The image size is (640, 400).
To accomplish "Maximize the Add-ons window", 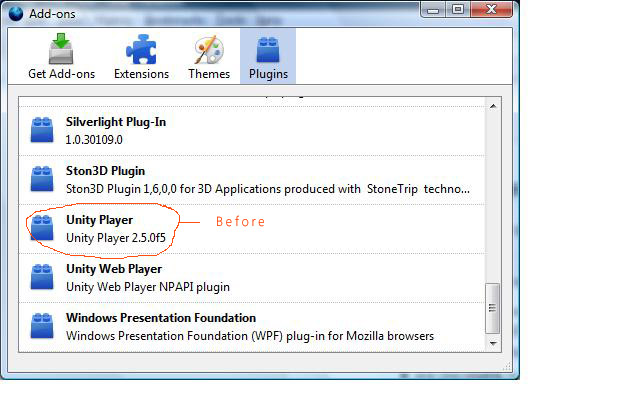I will click(458, 10).
